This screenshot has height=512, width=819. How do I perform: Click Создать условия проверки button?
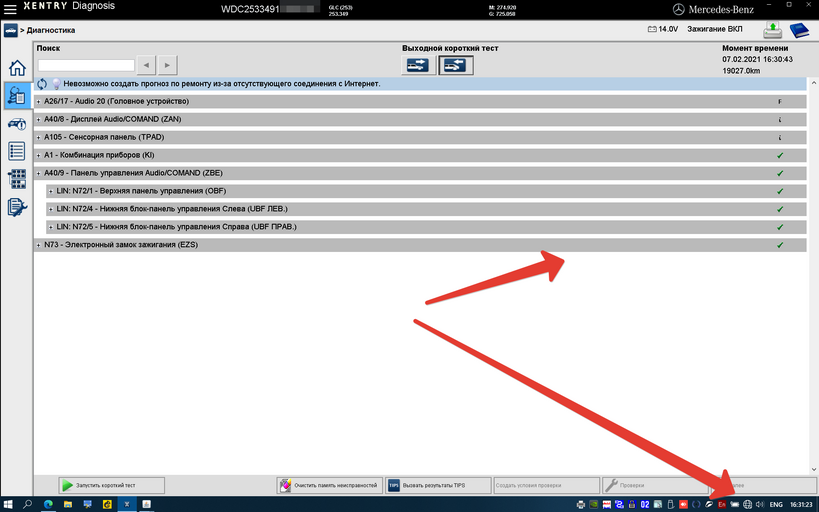coord(546,485)
